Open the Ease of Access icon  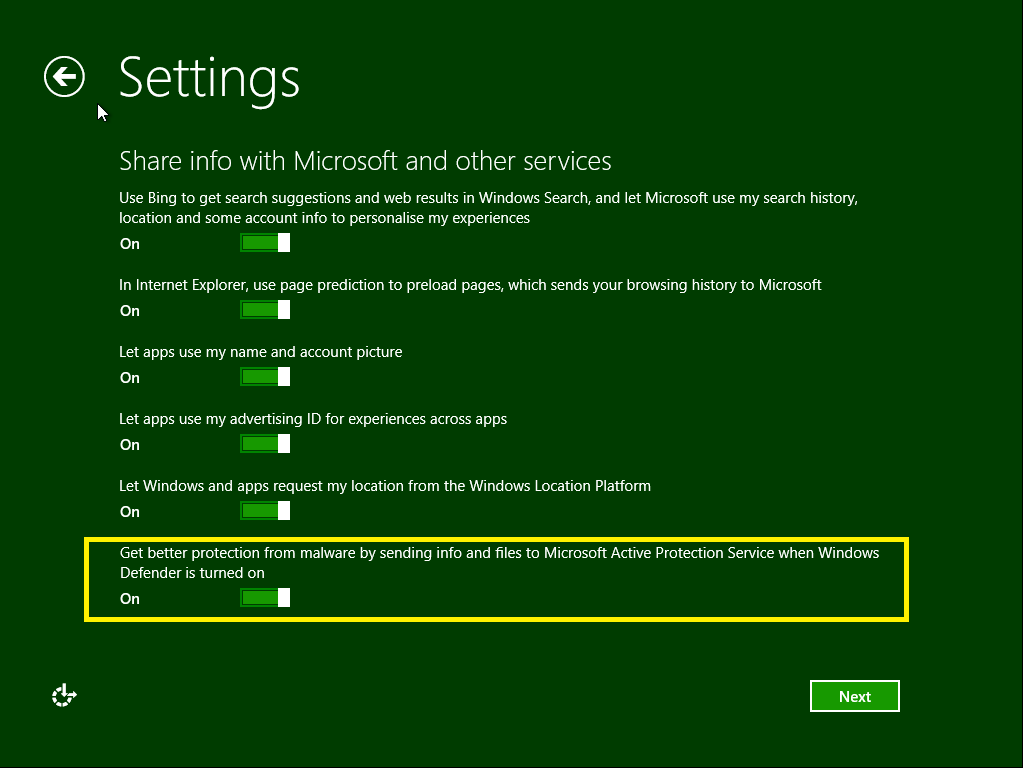(64, 696)
